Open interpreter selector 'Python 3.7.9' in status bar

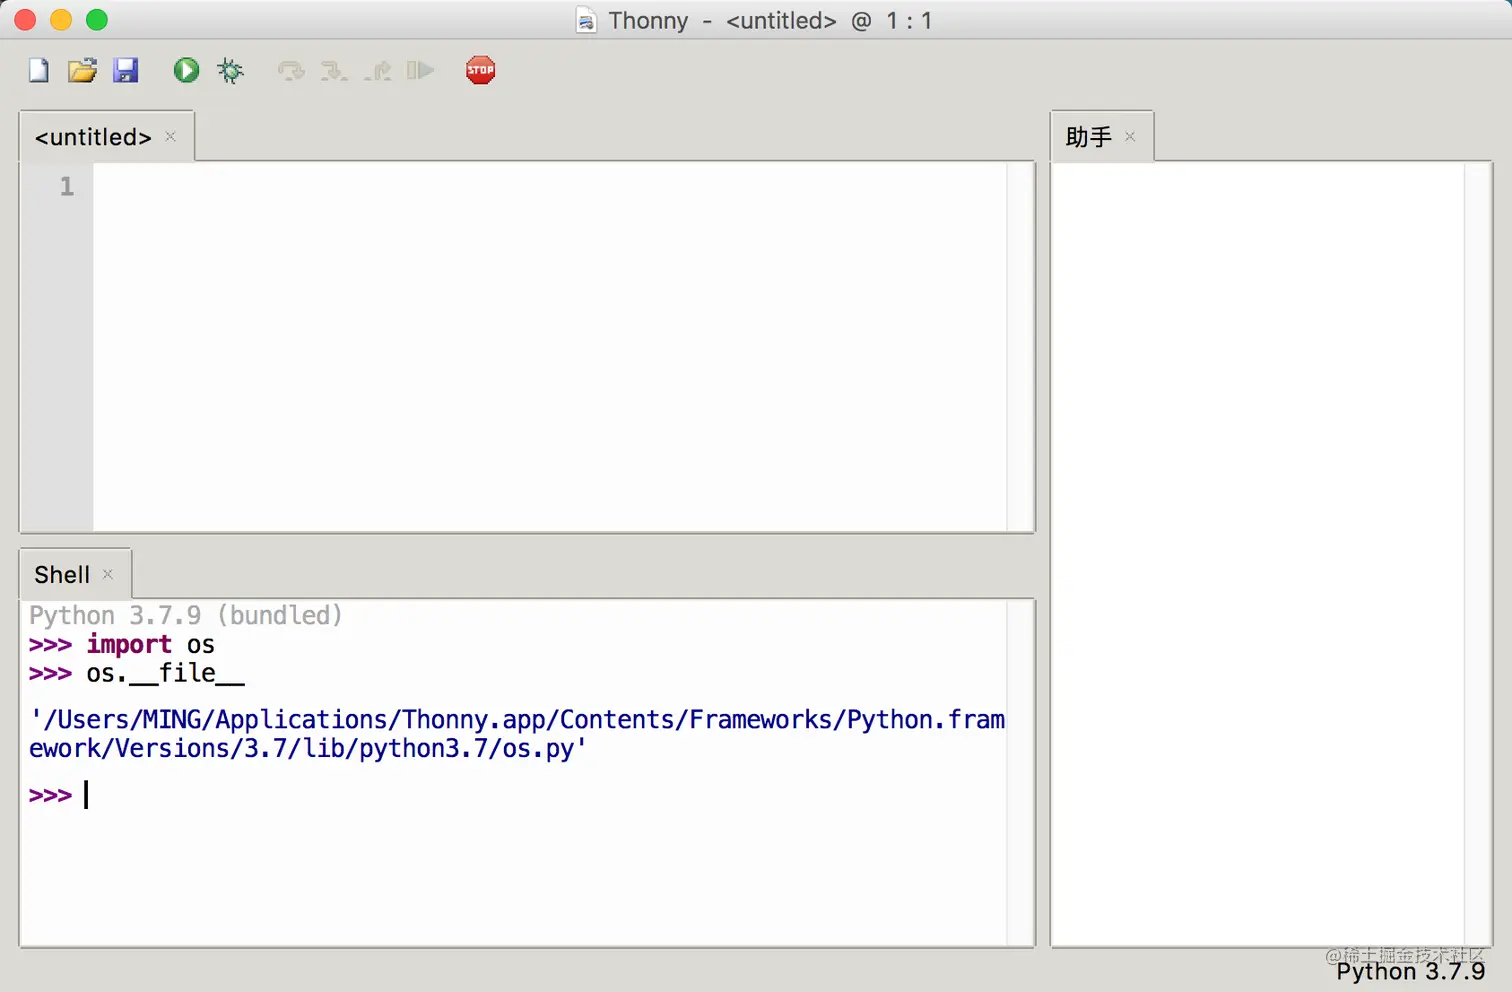(1410, 971)
